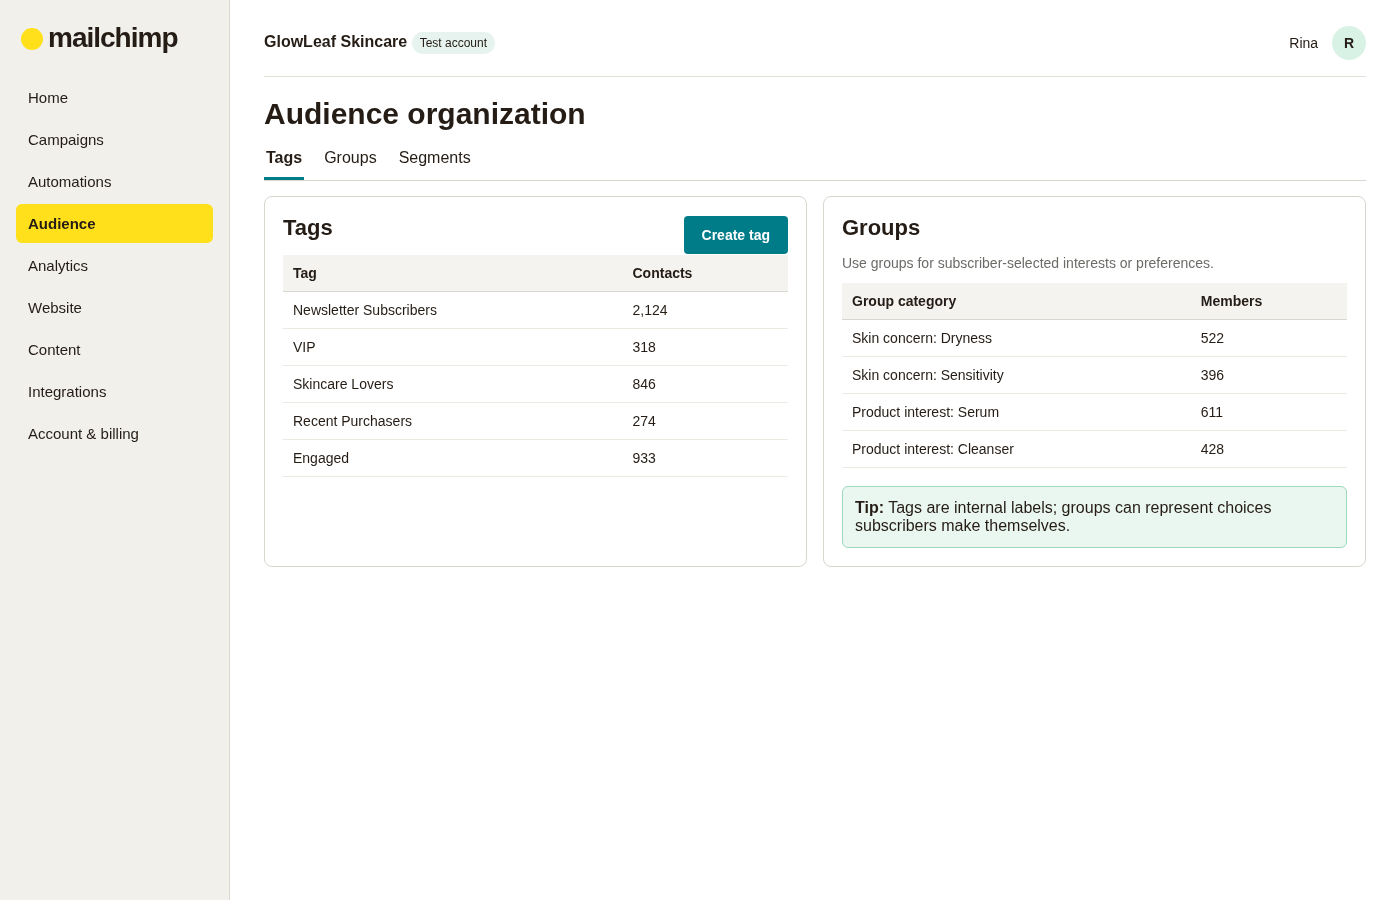Click the 522 members value
Viewport: 1400px width, 900px height.
pos(1212,338)
